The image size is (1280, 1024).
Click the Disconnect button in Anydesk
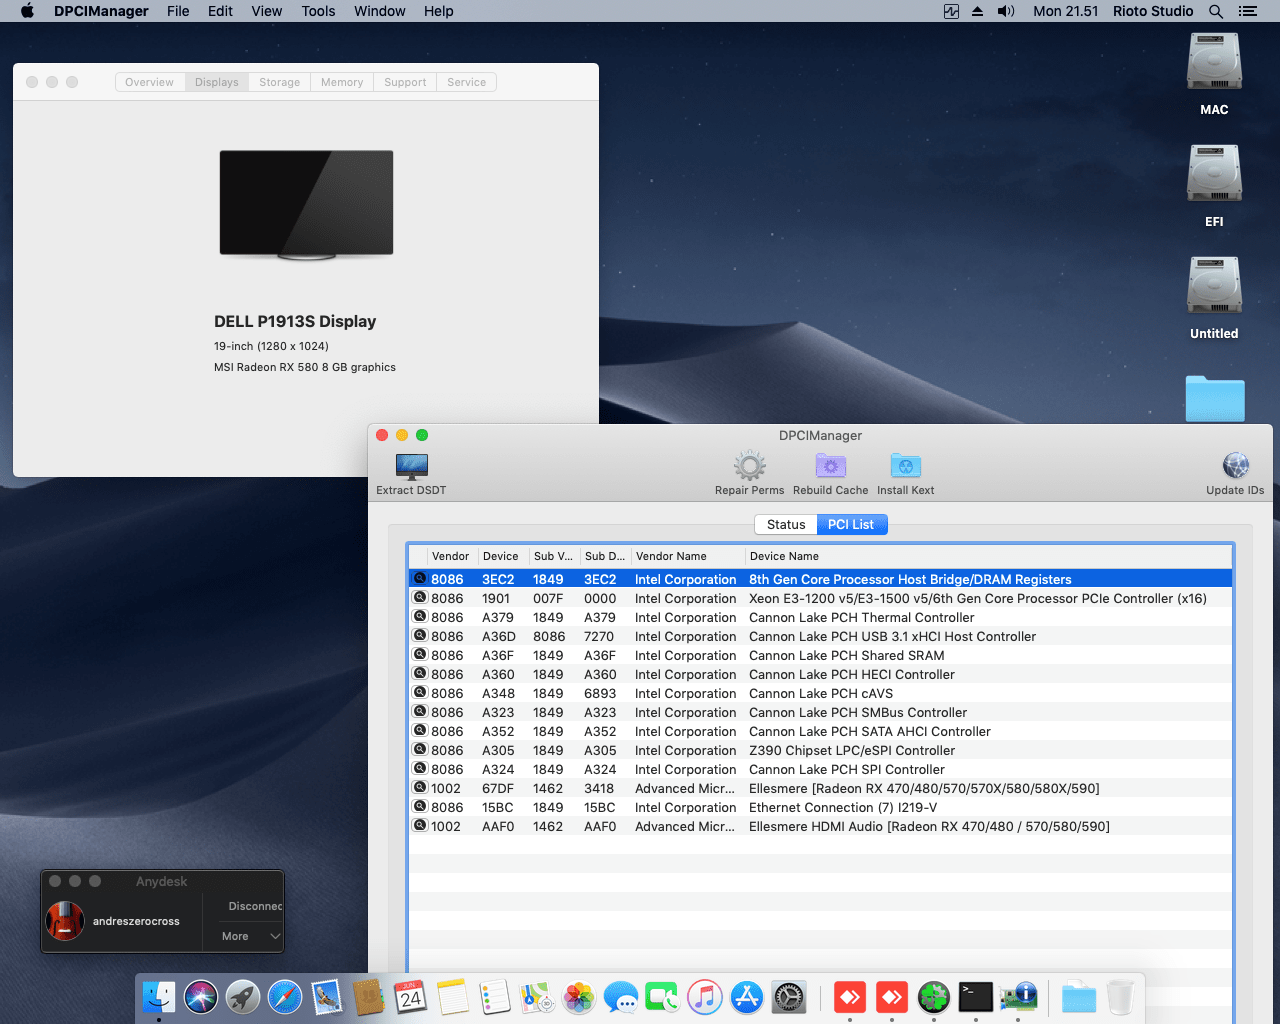(x=255, y=906)
